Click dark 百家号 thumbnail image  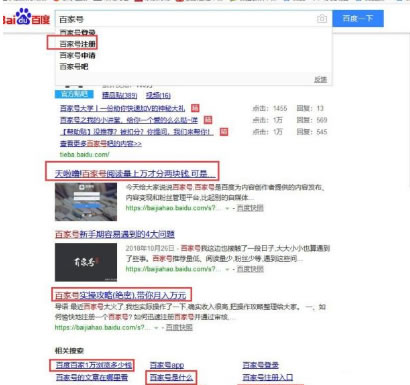point(86,262)
